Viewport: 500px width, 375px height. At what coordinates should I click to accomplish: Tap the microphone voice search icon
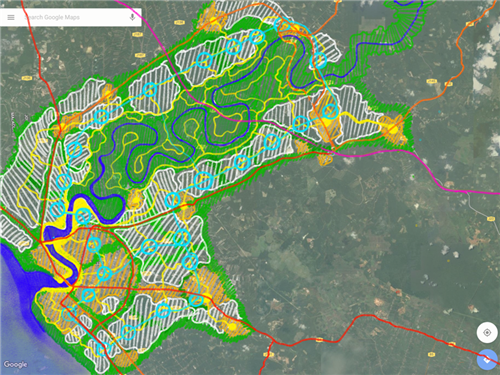click(132, 17)
